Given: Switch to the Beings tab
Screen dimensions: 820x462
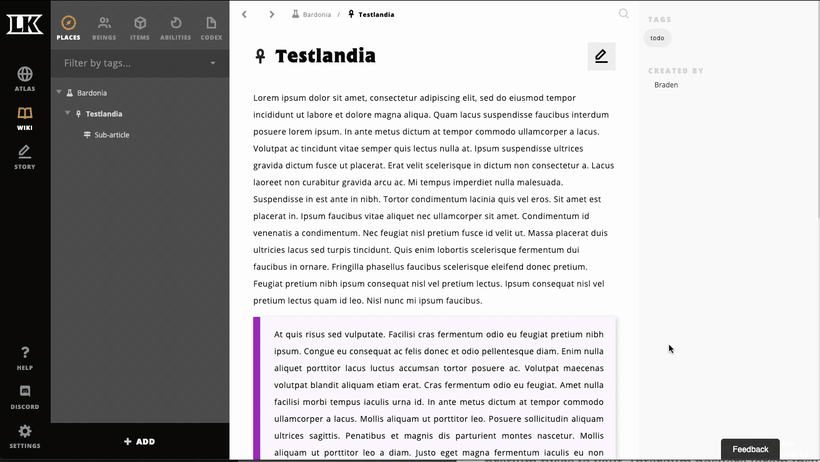Looking at the screenshot, I should click(x=104, y=28).
